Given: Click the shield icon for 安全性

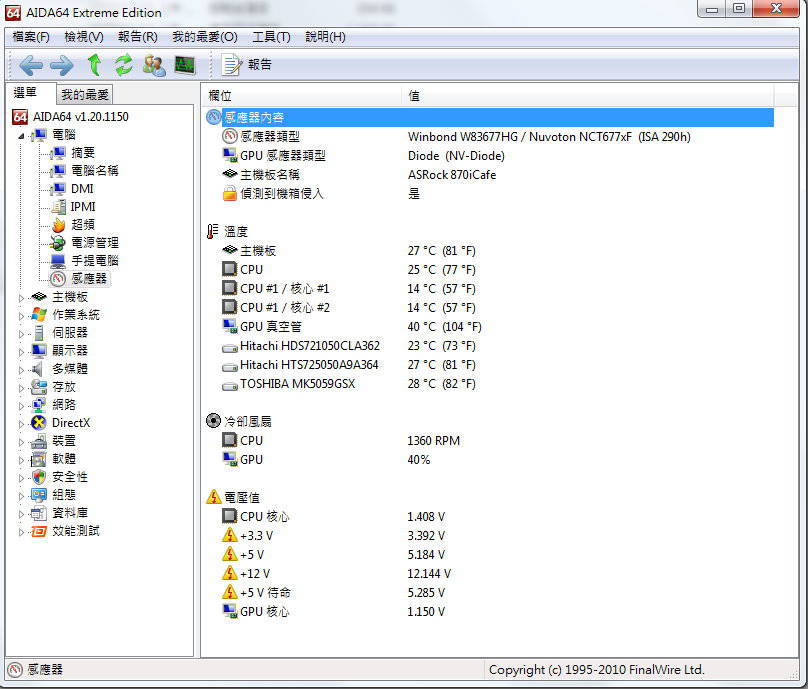Looking at the screenshot, I should pyautogui.click(x=39, y=477).
